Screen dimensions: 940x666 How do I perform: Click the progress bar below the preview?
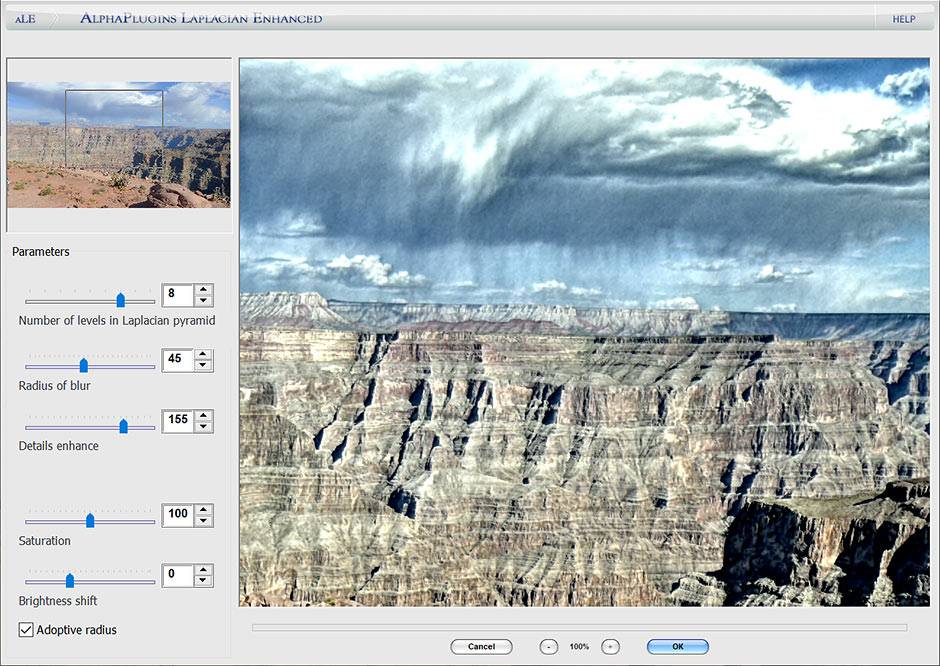579,628
